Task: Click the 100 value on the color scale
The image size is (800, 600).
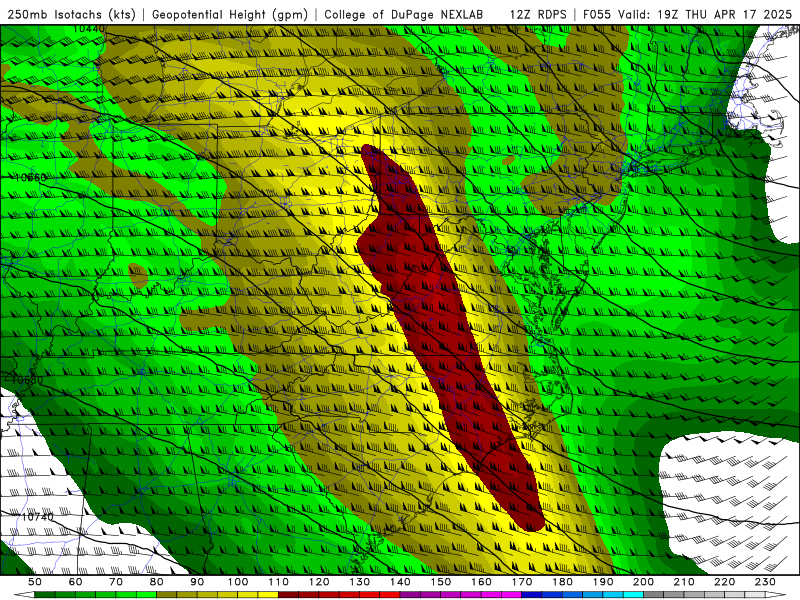Action: (x=238, y=582)
